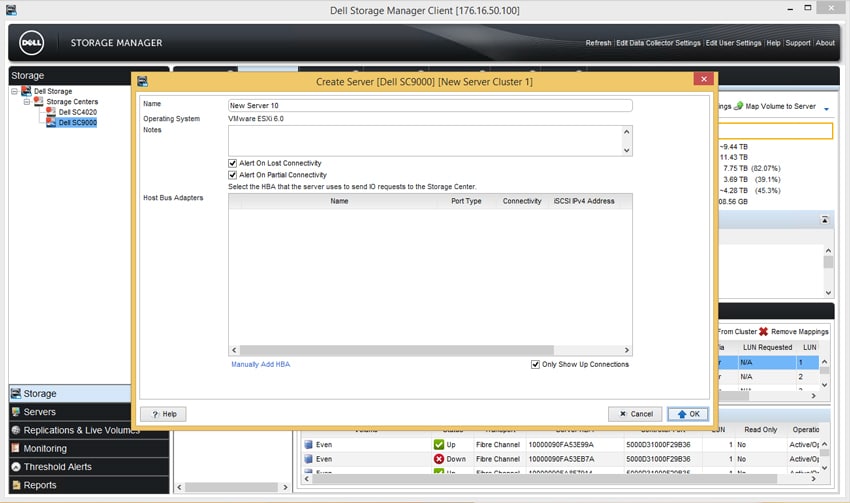The image size is (850, 503).
Task: Click the Threshold Alerts nav icon
Action: tap(16, 467)
